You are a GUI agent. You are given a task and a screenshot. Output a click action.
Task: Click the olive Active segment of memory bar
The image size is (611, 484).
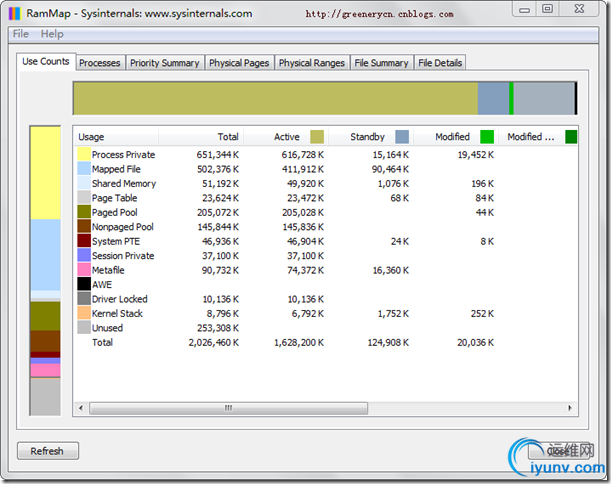pos(275,98)
